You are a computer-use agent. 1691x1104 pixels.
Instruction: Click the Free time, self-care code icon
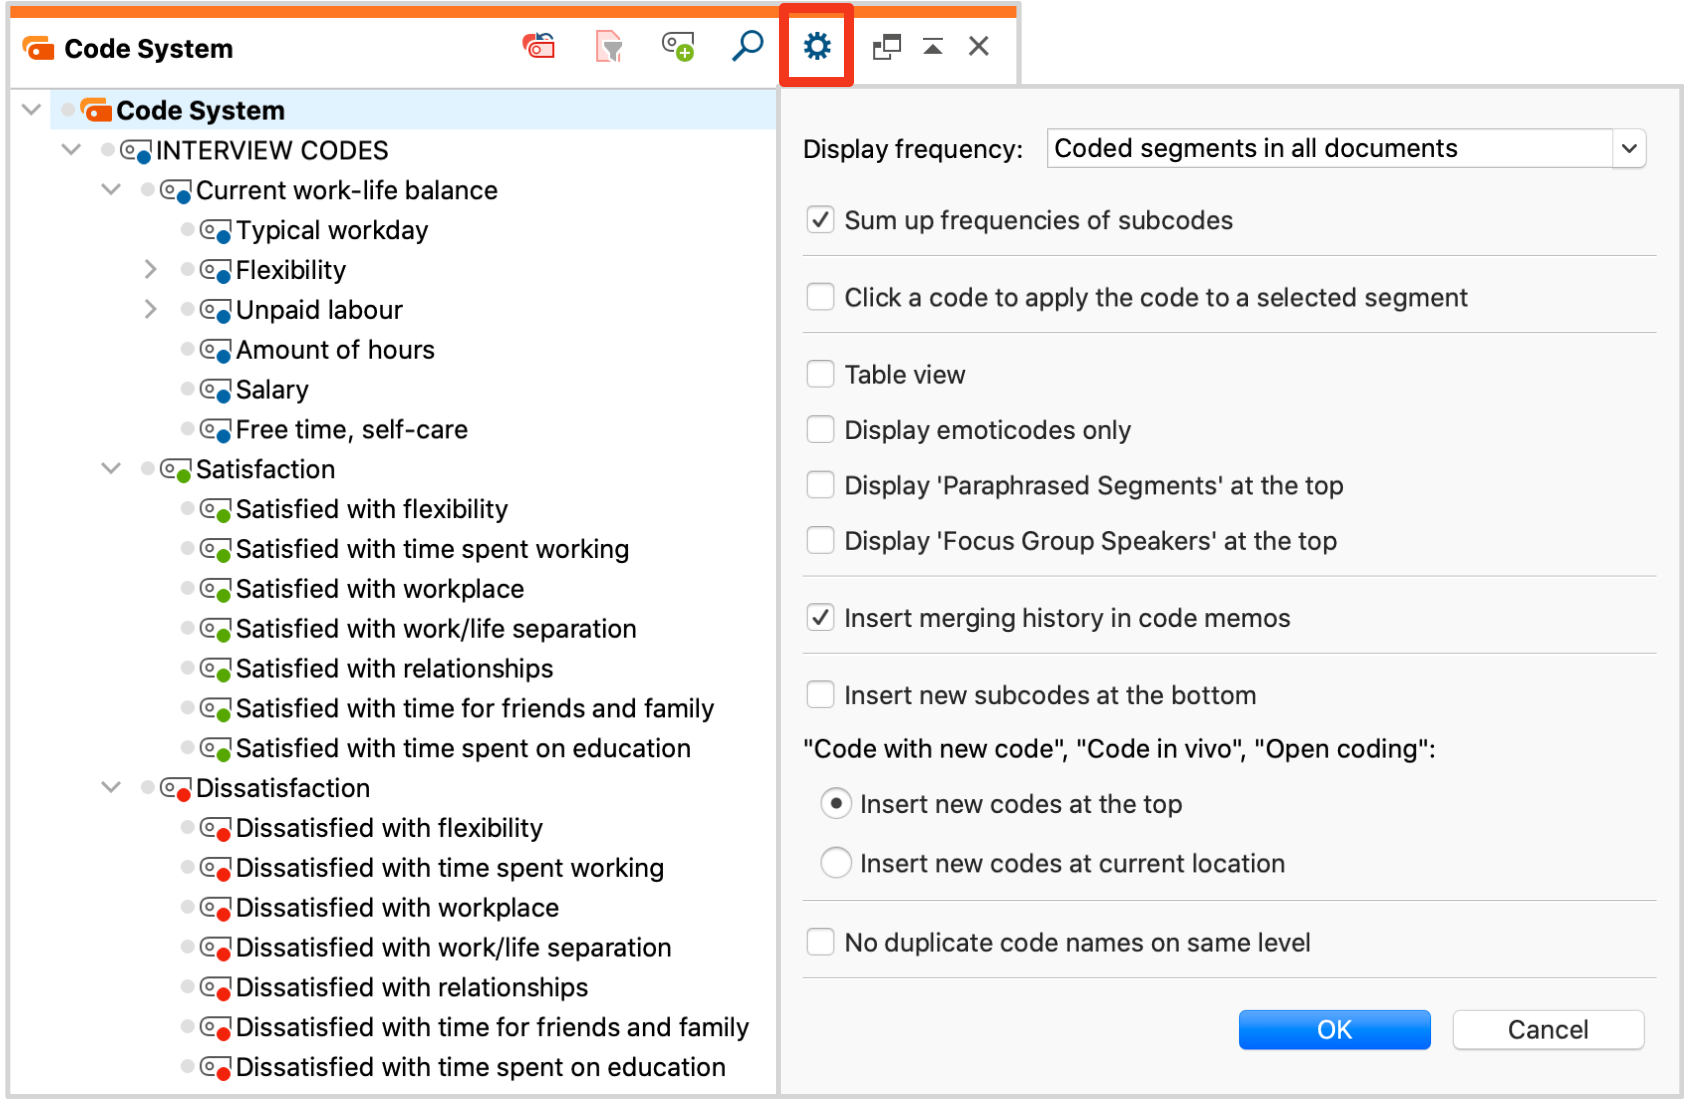pyautogui.click(x=216, y=430)
